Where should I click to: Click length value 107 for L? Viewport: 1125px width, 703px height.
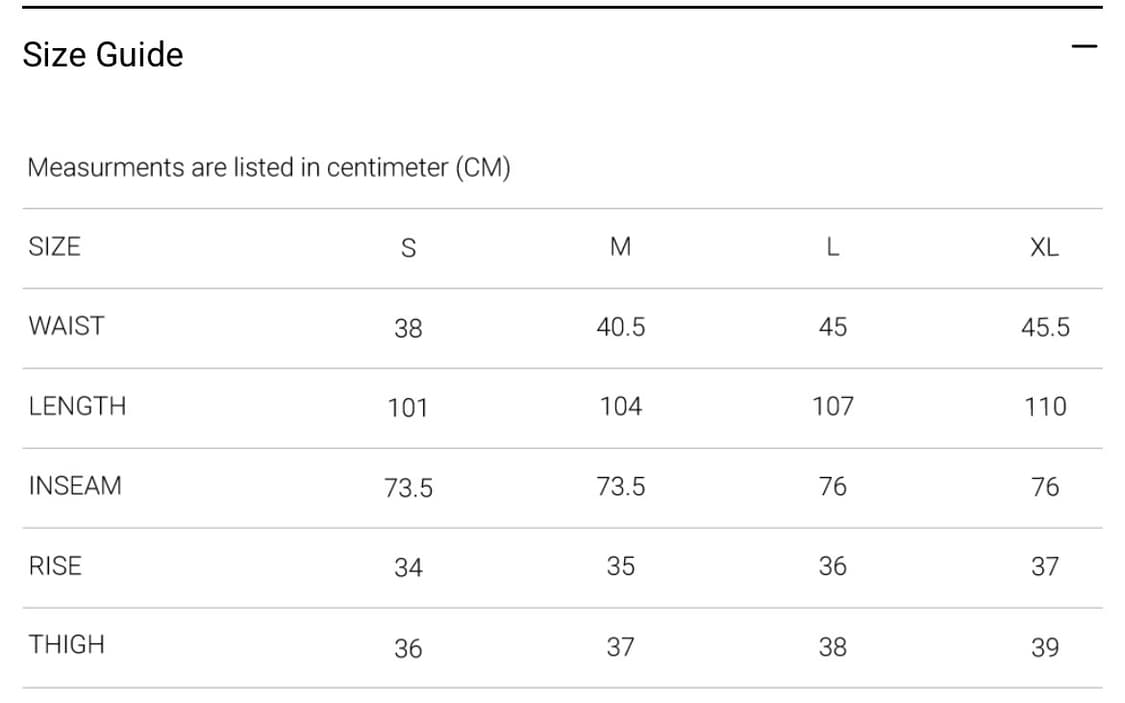coord(832,407)
